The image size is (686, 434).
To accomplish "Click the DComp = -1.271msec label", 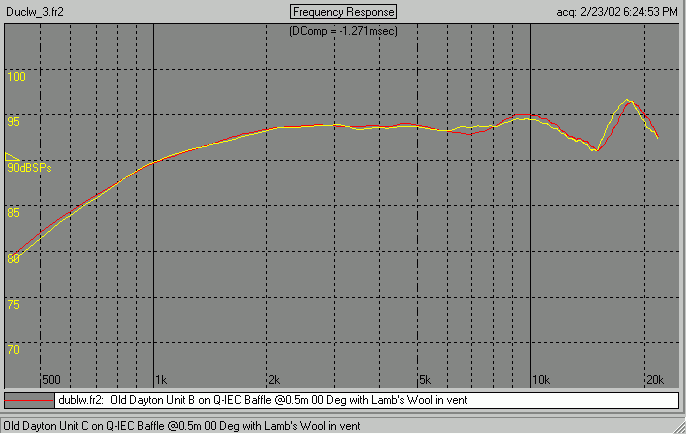I will (343, 31).
